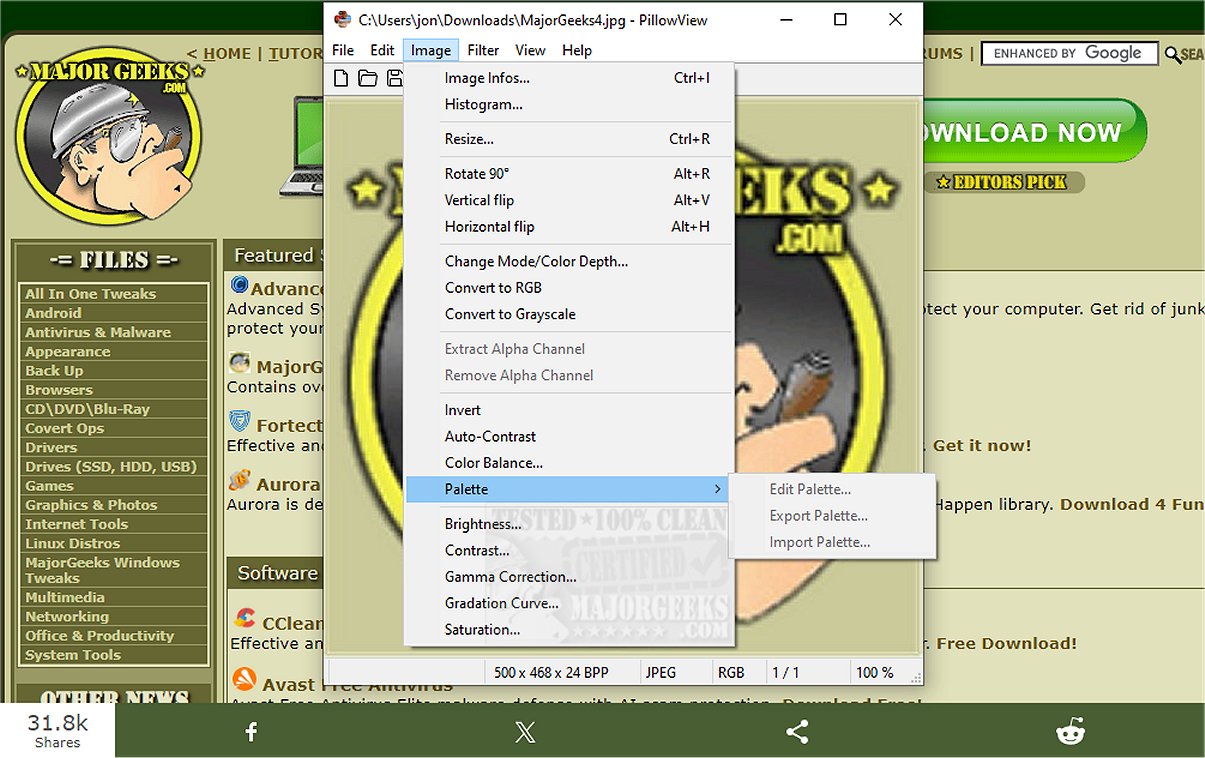Select Histogram... menu entry
This screenshot has height=758, width=1205.
pyautogui.click(x=569, y=104)
